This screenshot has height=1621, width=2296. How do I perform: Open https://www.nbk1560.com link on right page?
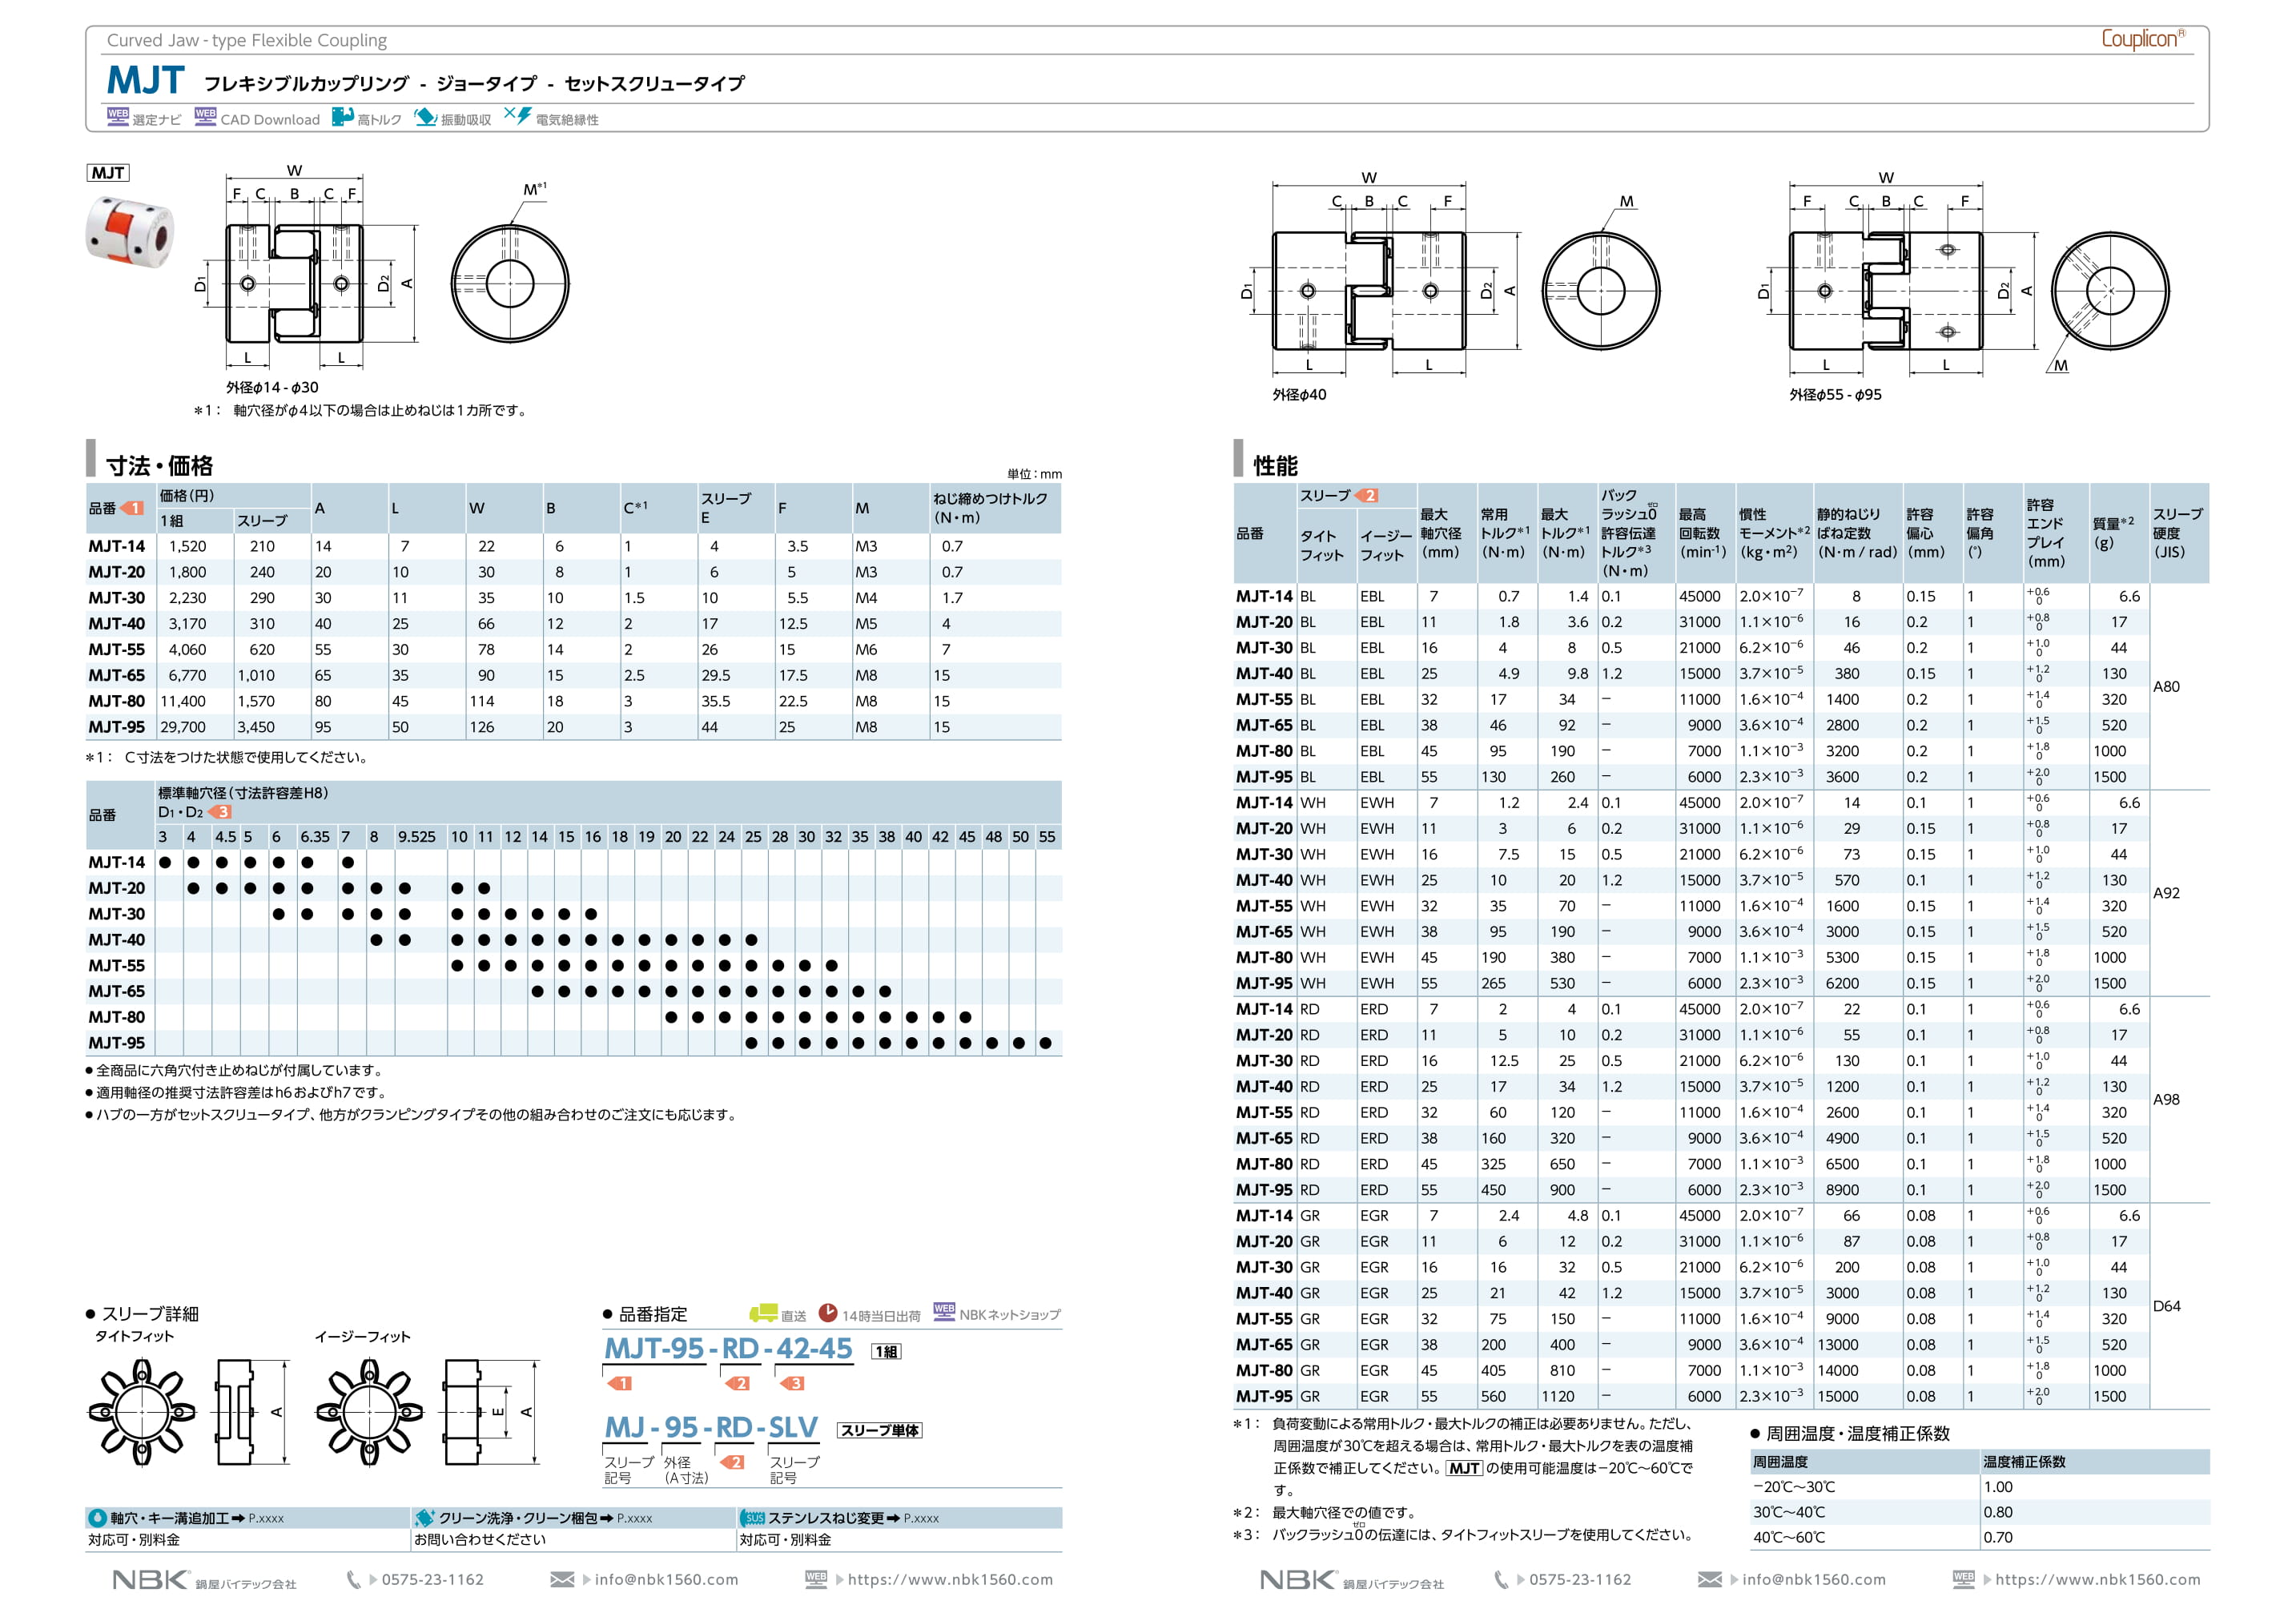click(2097, 1579)
